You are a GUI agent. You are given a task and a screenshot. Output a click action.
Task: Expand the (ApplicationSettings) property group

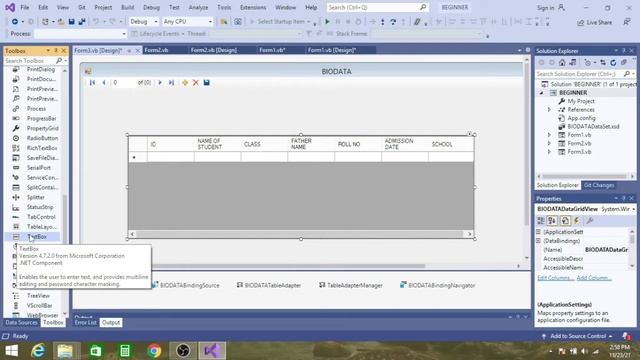(538, 232)
